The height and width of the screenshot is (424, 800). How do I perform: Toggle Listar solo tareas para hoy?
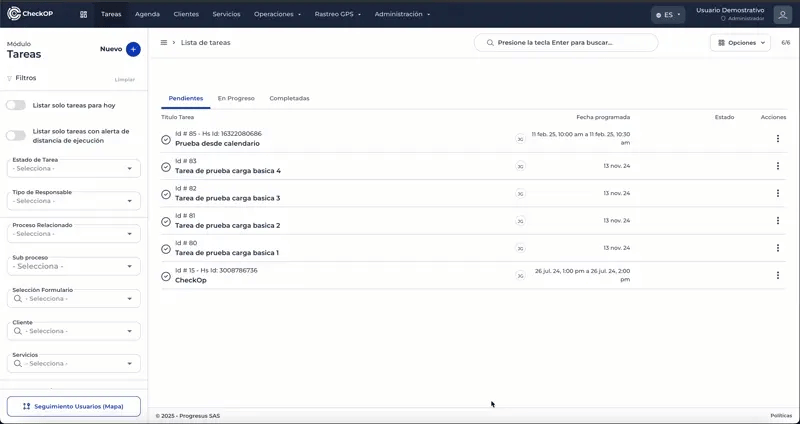[x=16, y=105]
